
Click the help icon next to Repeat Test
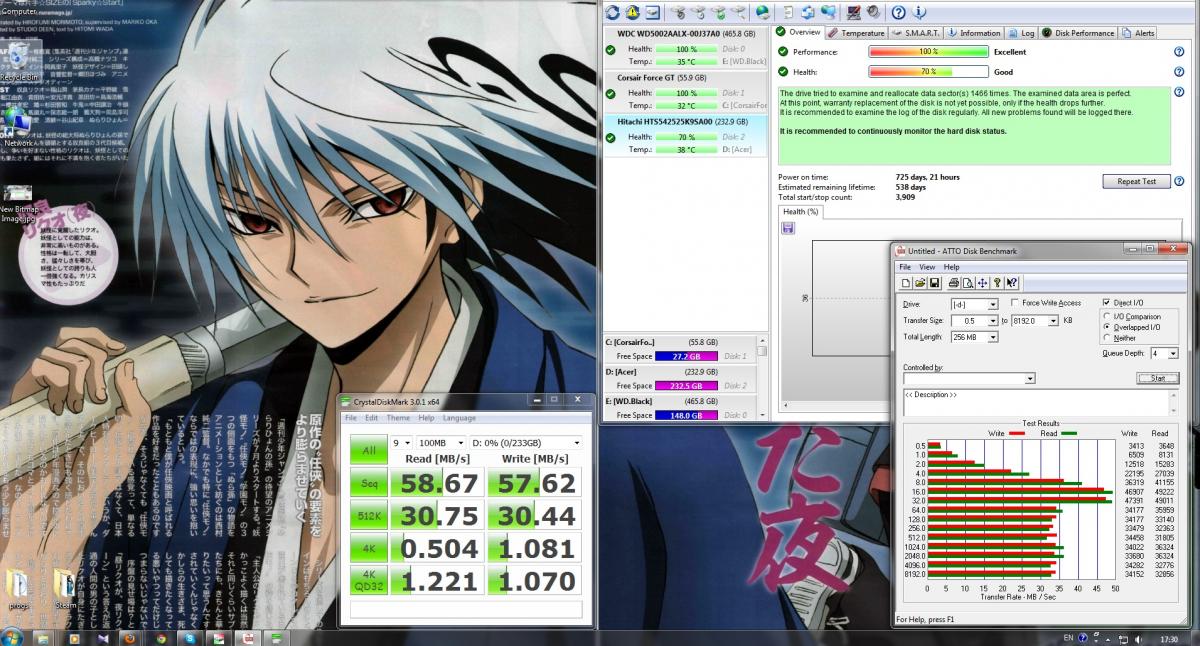pos(1179,181)
